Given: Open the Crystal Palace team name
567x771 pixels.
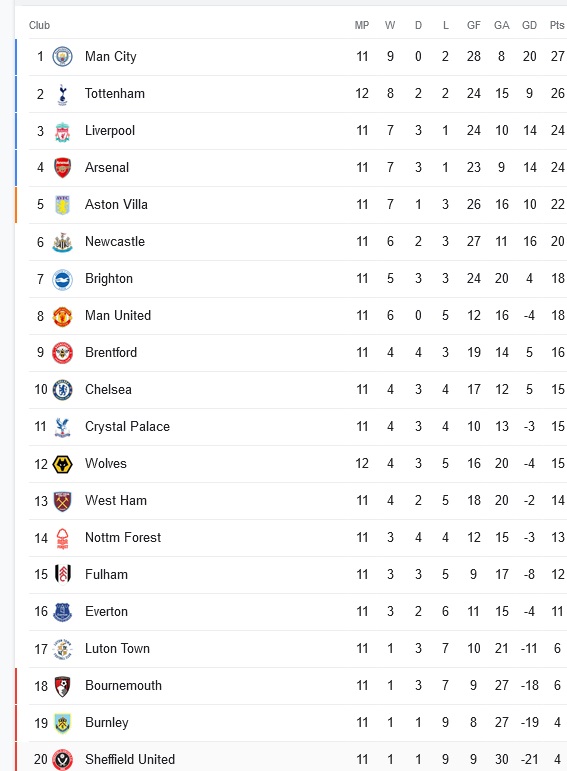Looking at the screenshot, I should 127,426.
